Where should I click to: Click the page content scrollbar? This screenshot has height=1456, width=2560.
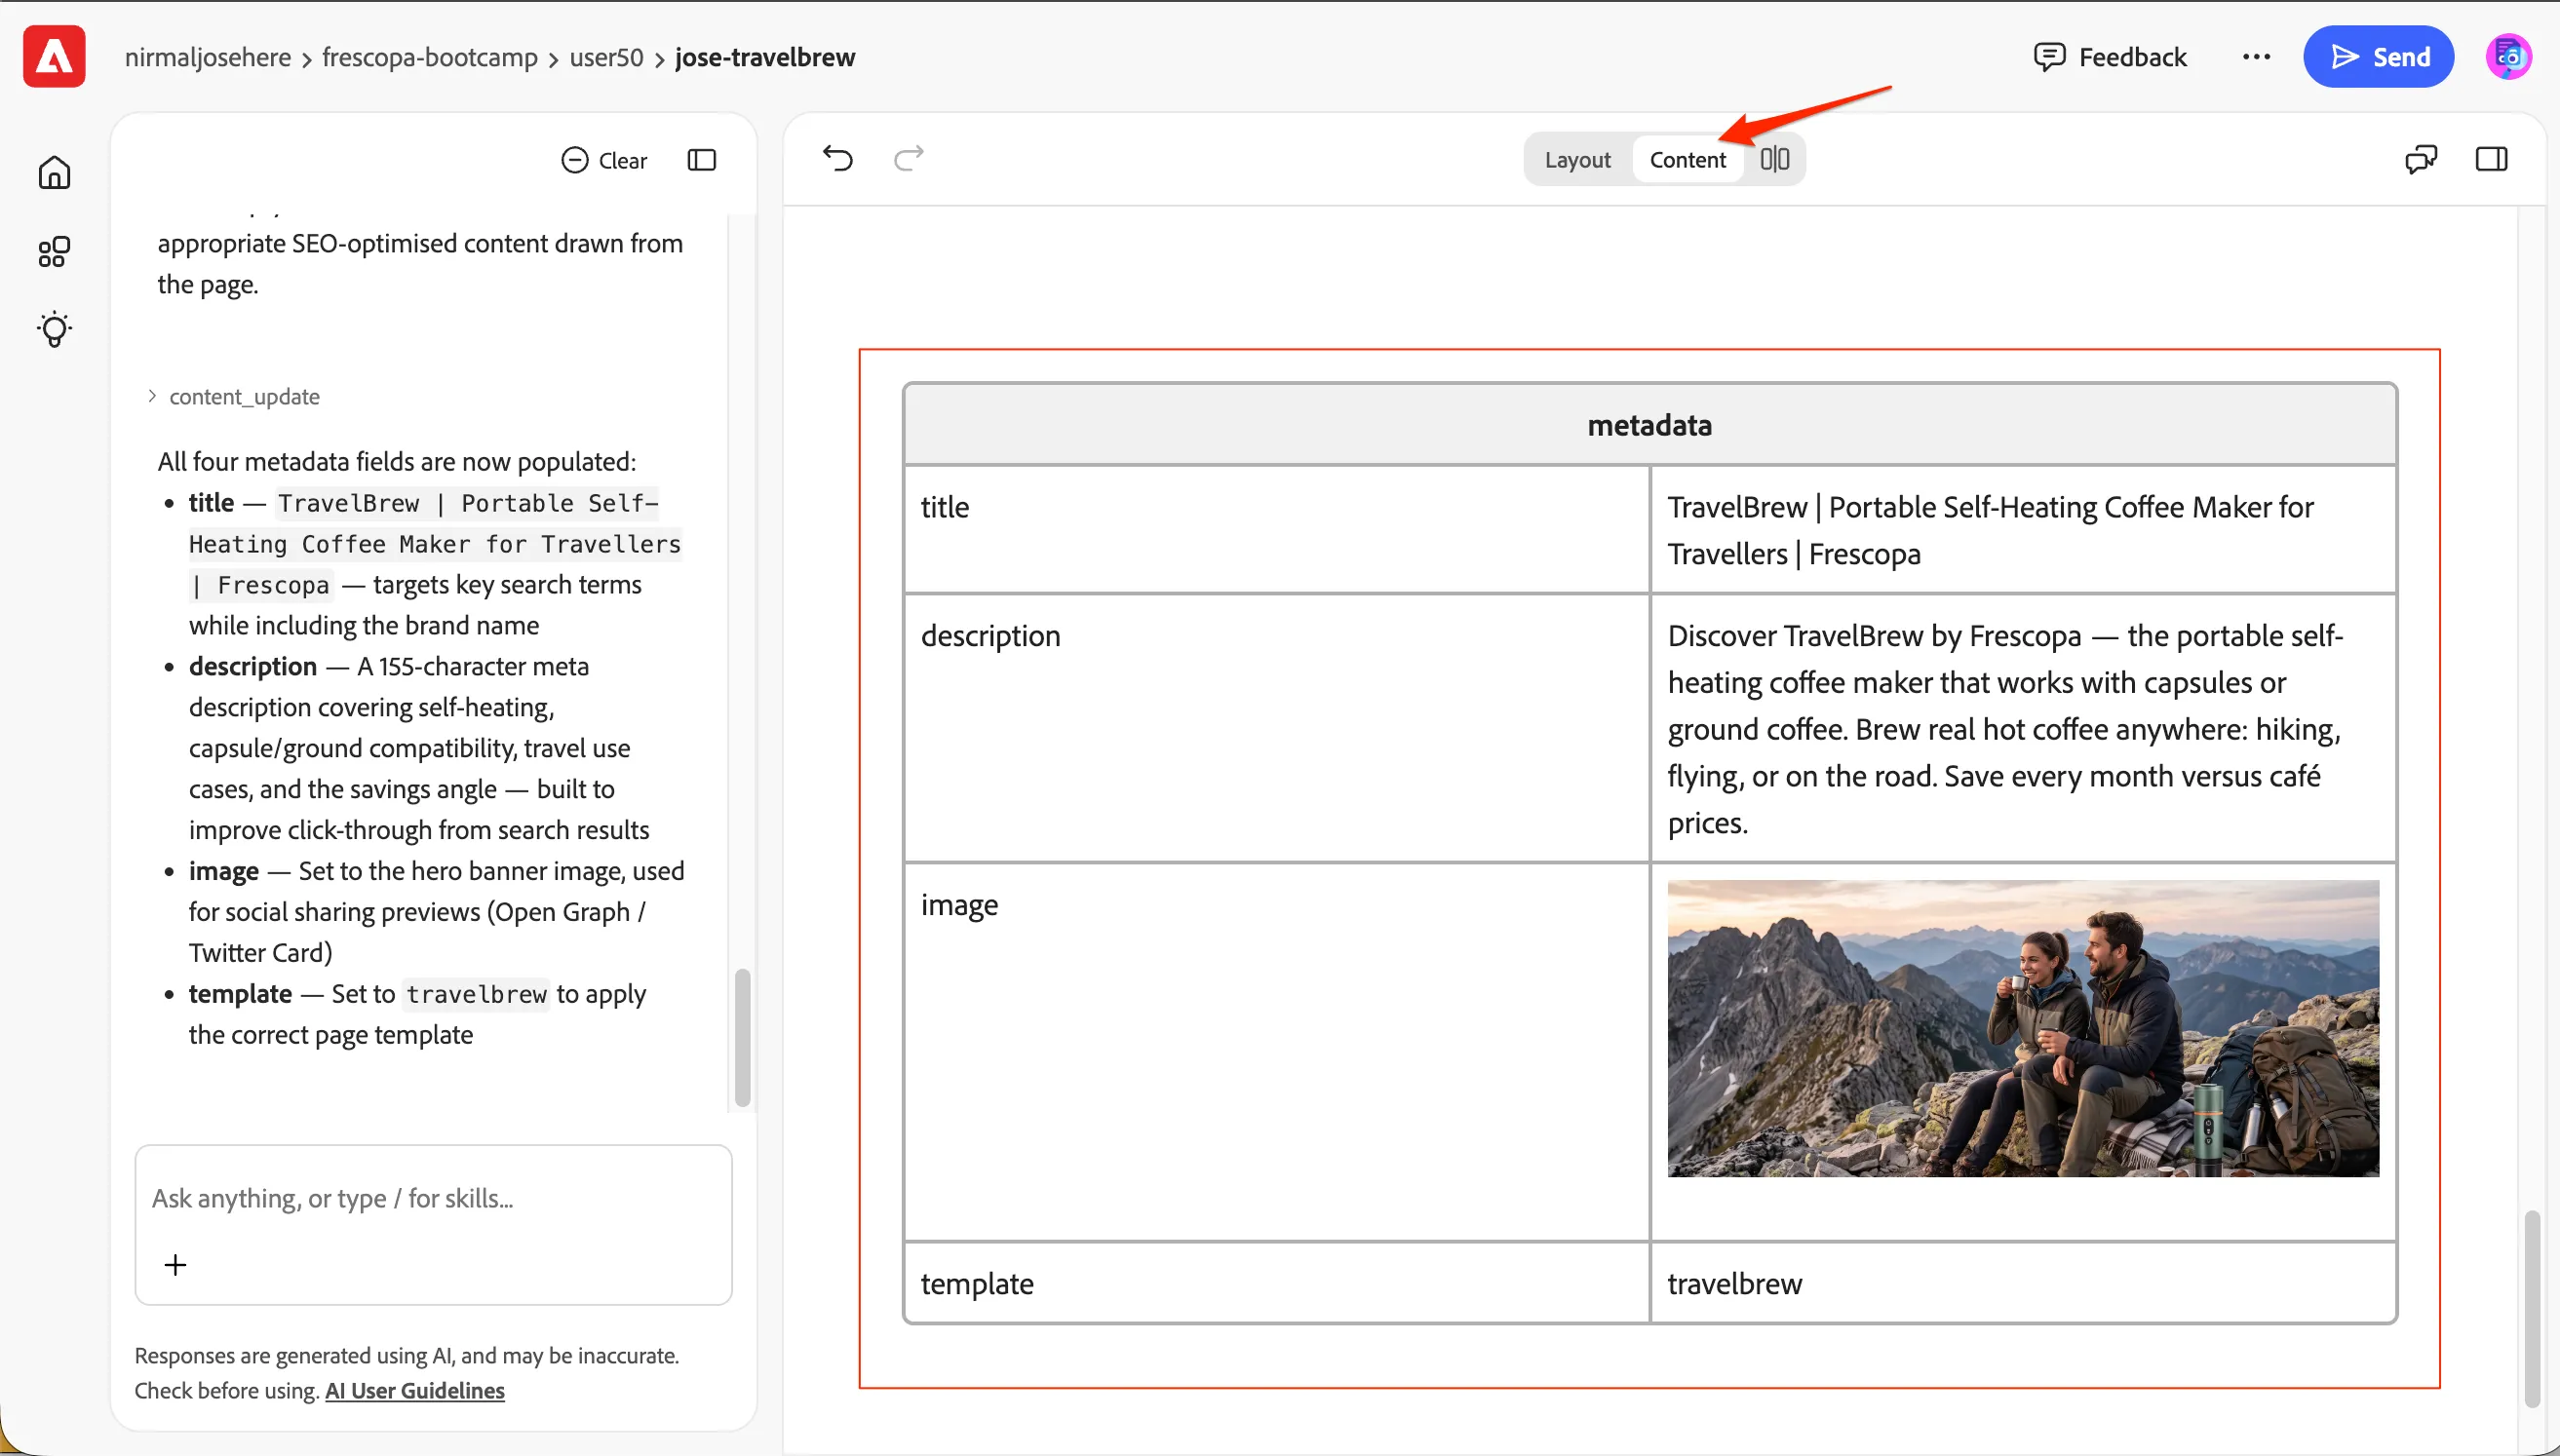click(x=2531, y=1308)
